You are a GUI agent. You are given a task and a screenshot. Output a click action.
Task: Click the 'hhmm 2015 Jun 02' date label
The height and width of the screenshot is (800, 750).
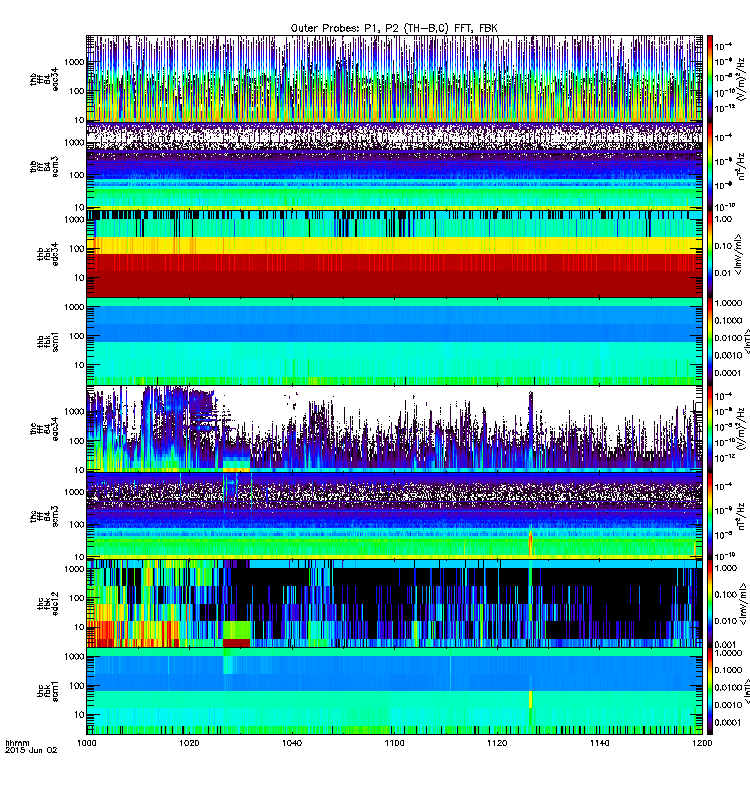(31, 746)
